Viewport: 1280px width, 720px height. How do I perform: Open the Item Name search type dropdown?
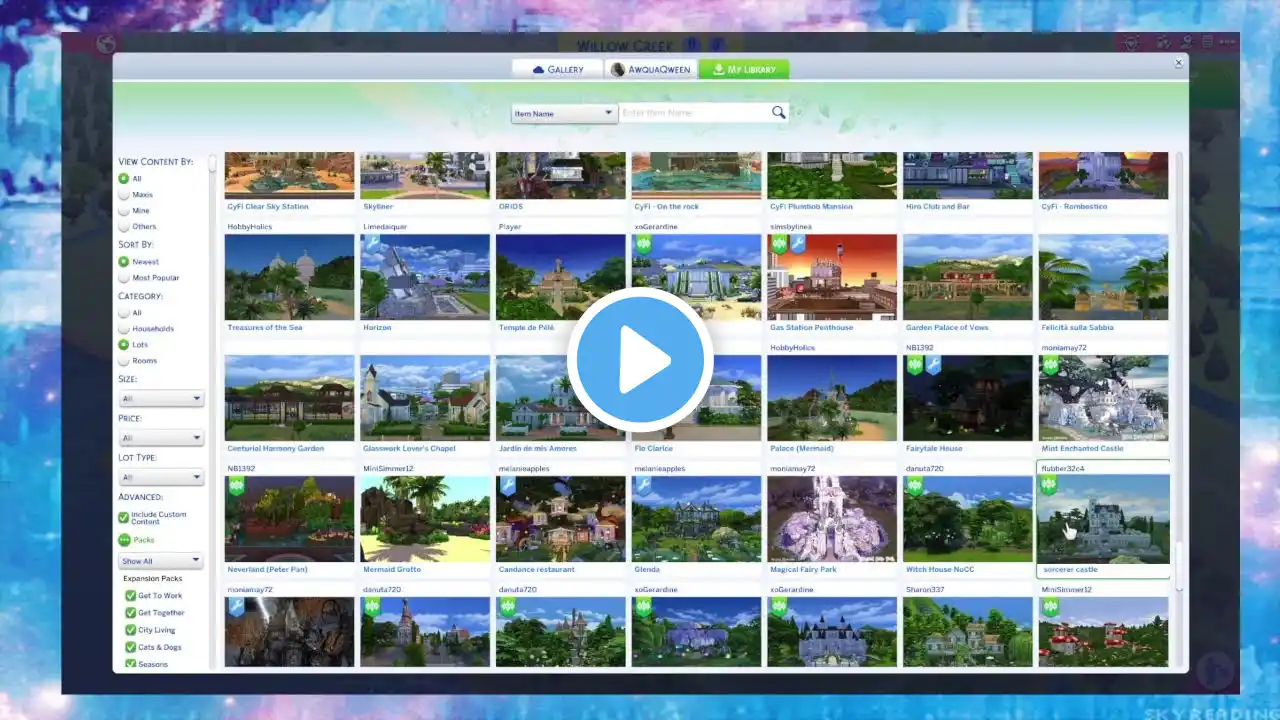point(563,114)
